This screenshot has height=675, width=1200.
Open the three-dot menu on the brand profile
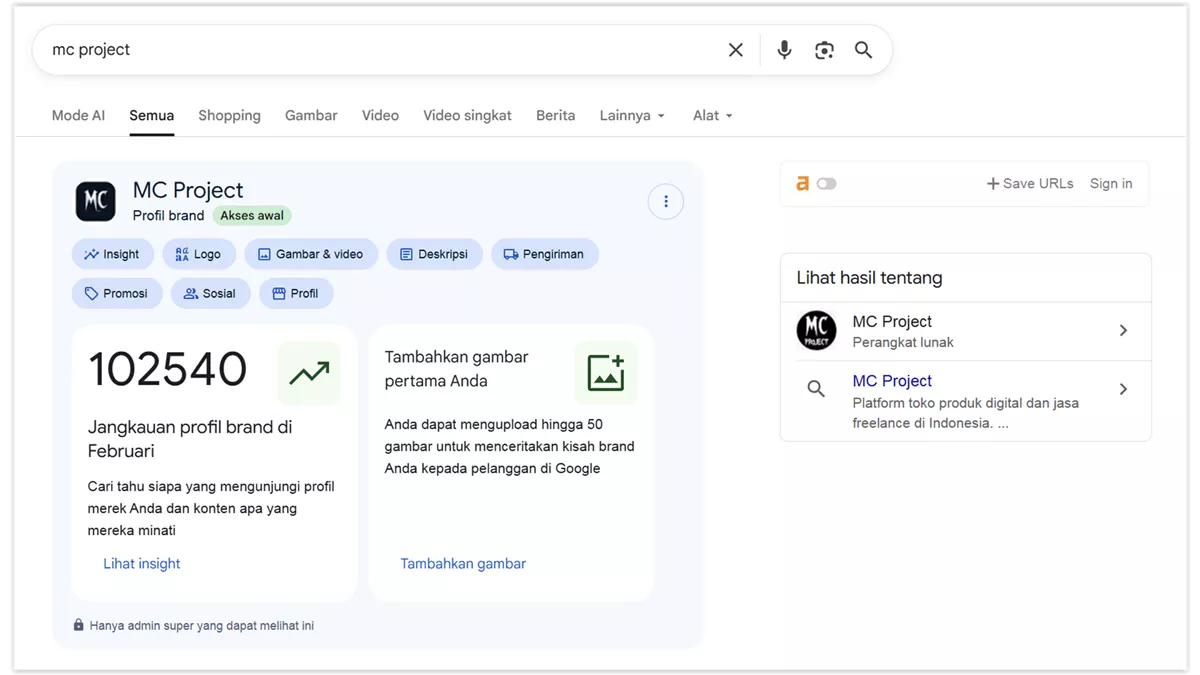tap(666, 201)
